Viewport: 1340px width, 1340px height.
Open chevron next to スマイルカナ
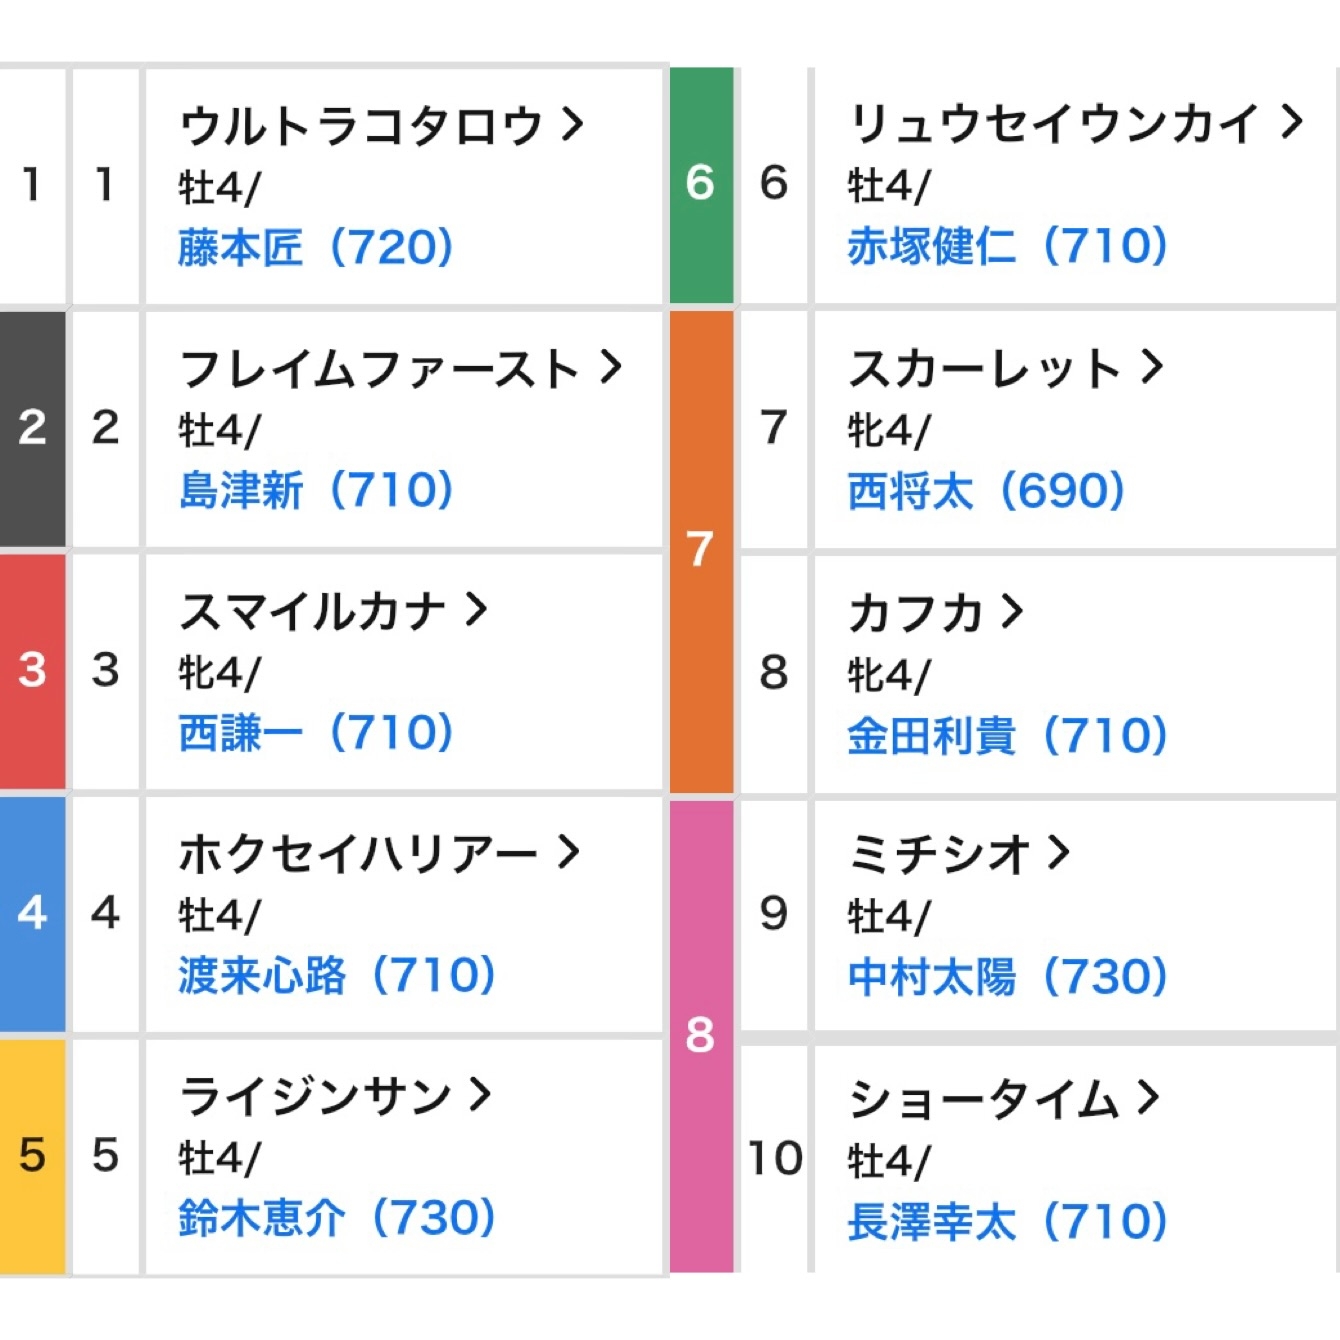click(x=476, y=609)
